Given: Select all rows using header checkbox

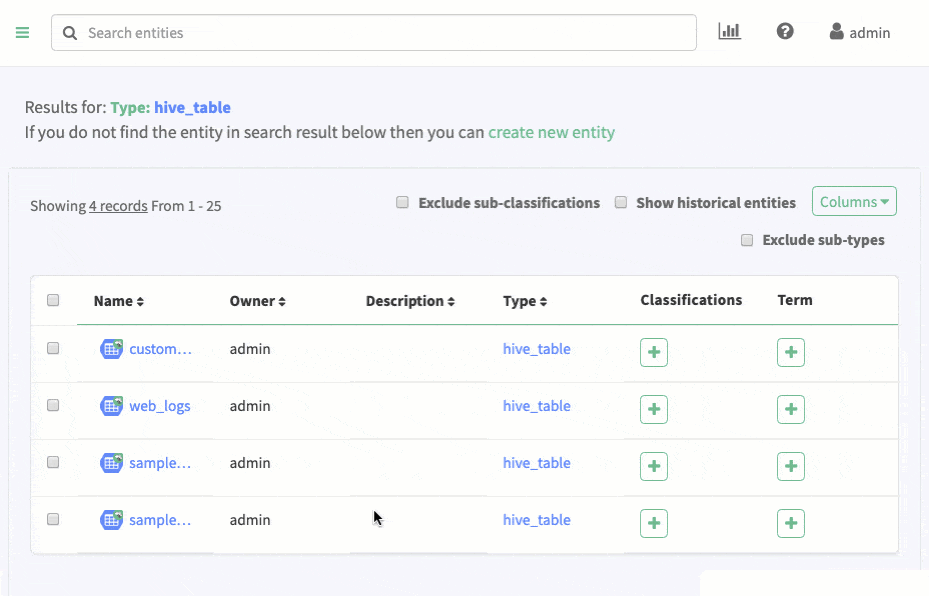Looking at the screenshot, I should click(53, 300).
